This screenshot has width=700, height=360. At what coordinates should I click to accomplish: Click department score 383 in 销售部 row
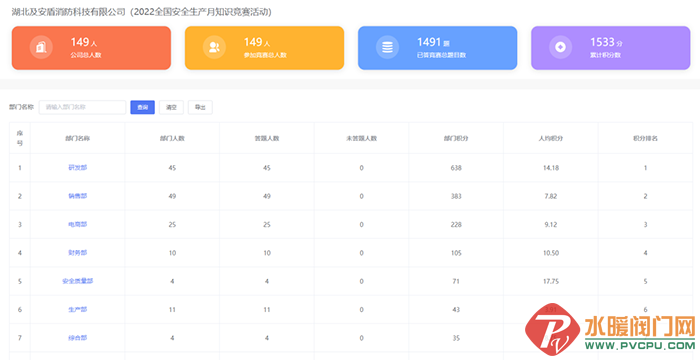[x=456, y=196]
